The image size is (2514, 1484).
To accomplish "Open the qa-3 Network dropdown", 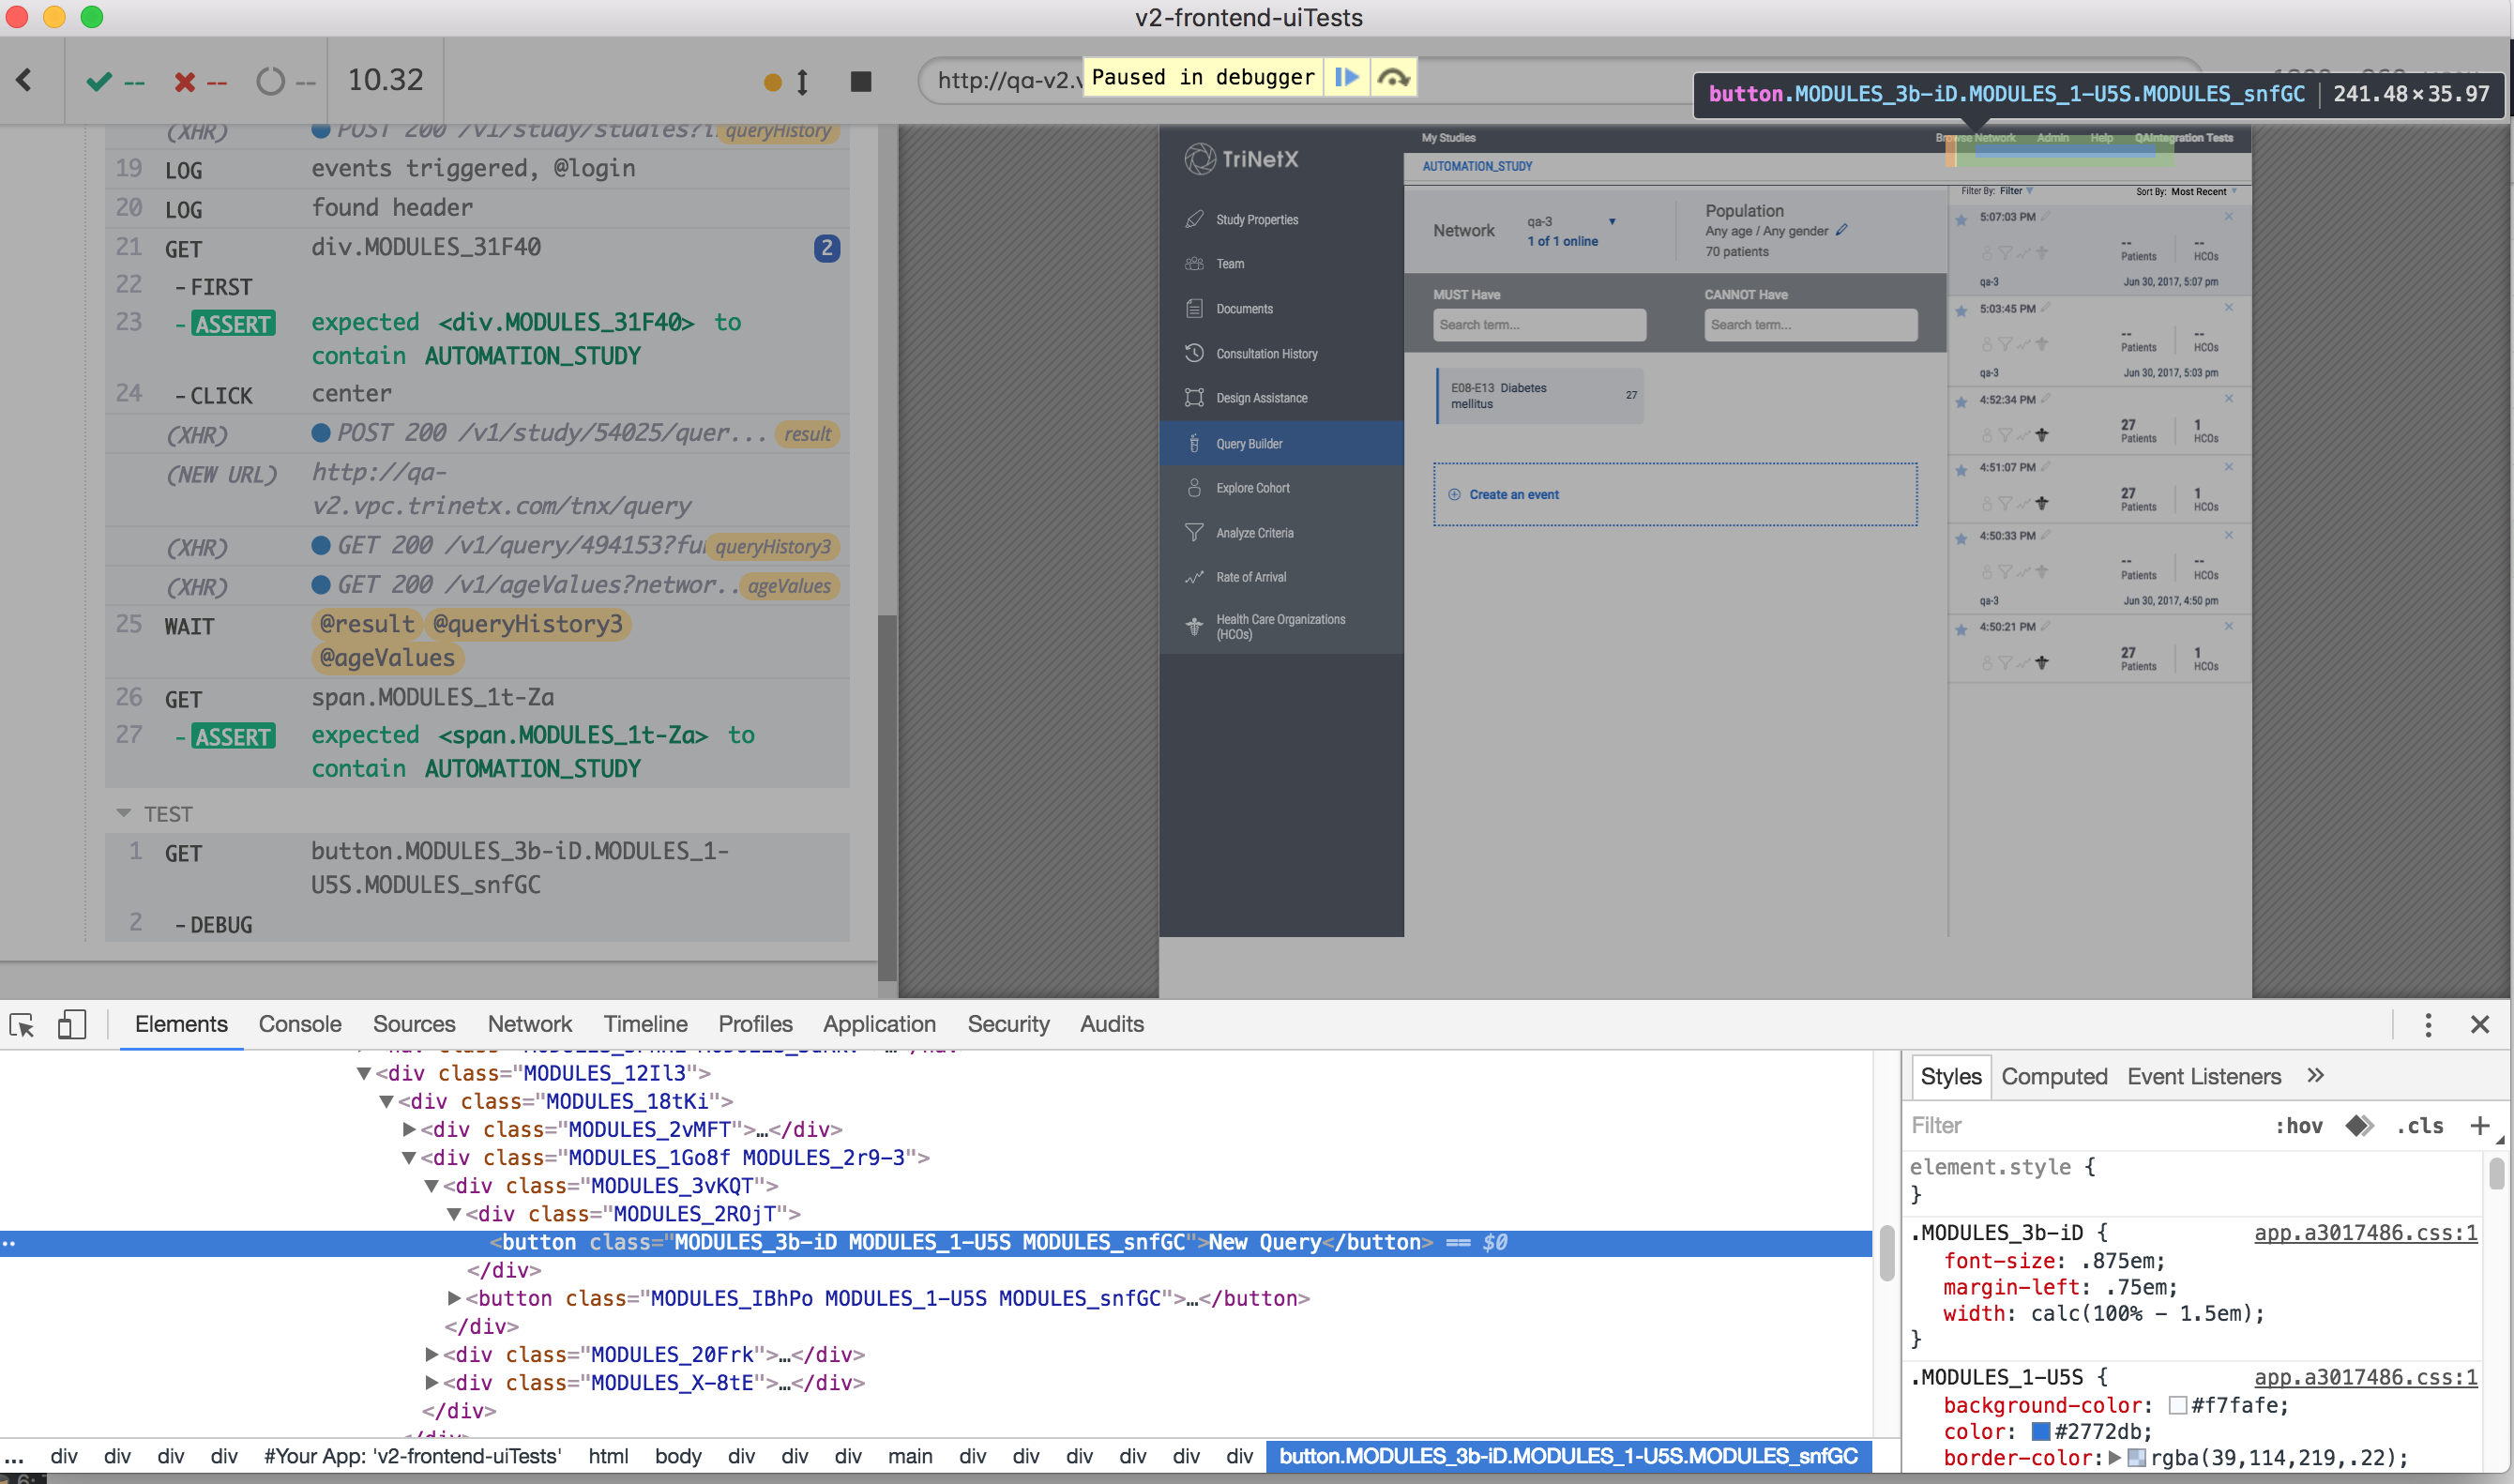I will point(1612,222).
